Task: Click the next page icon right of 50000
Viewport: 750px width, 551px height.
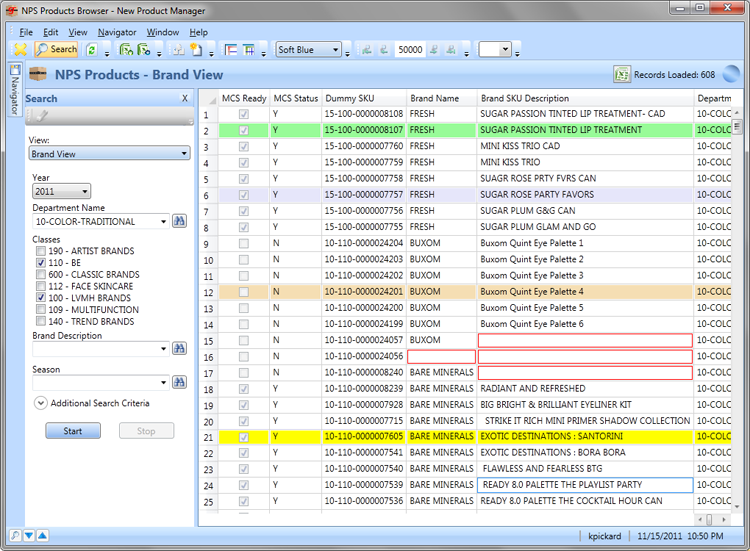Action: click(x=434, y=49)
